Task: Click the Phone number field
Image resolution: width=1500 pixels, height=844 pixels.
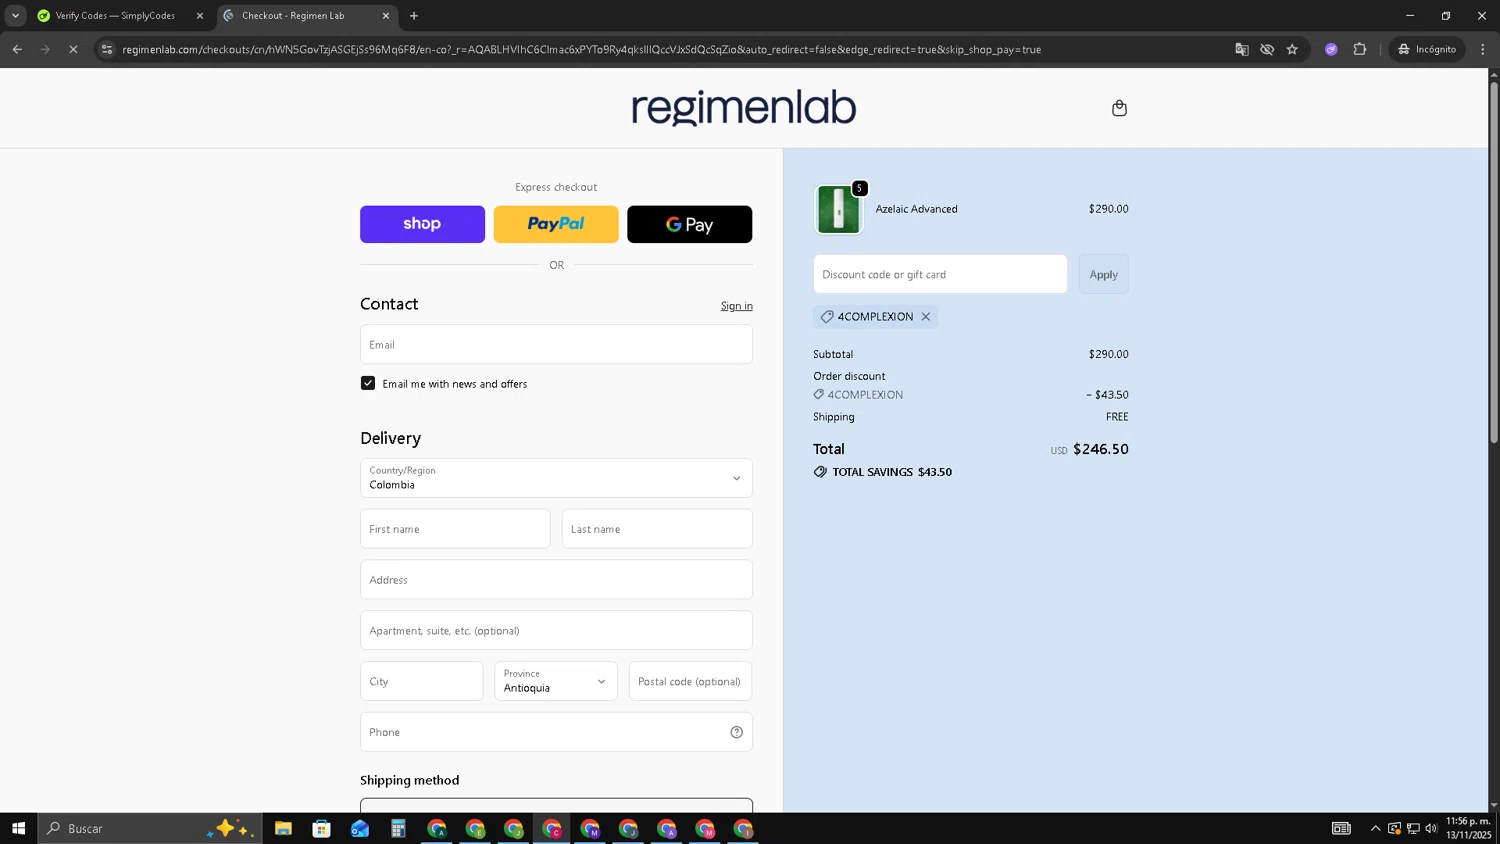Action: click(x=556, y=732)
